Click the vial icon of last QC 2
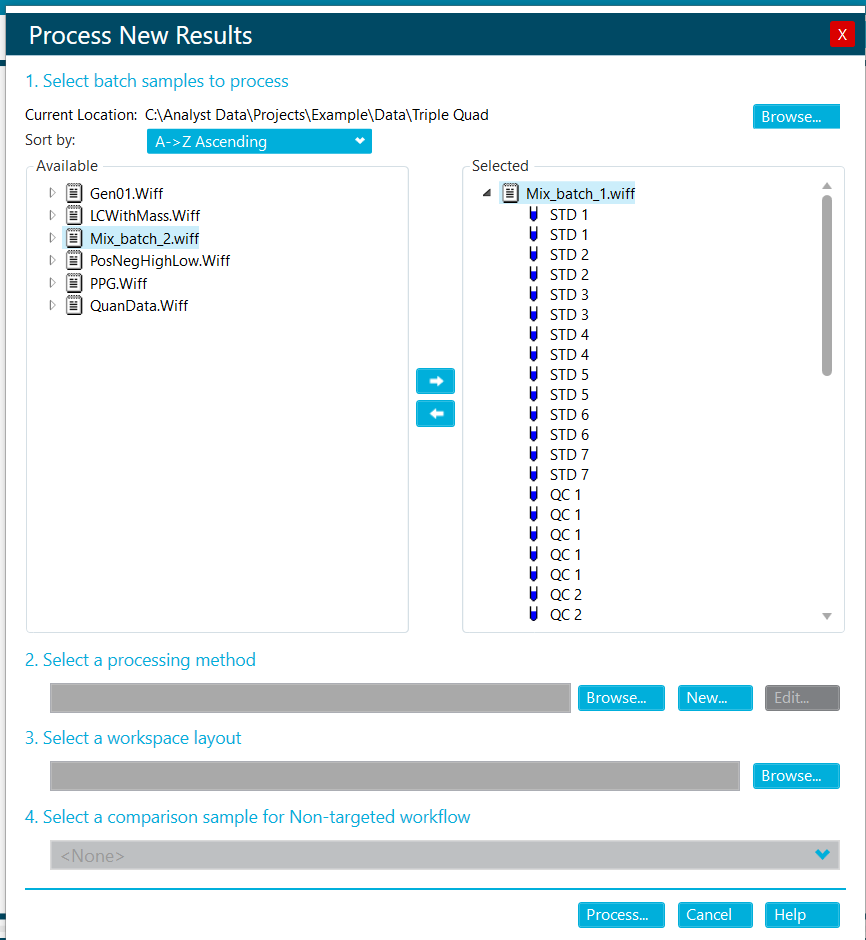The width and height of the screenshot is (866, 940). pos(533,614)
